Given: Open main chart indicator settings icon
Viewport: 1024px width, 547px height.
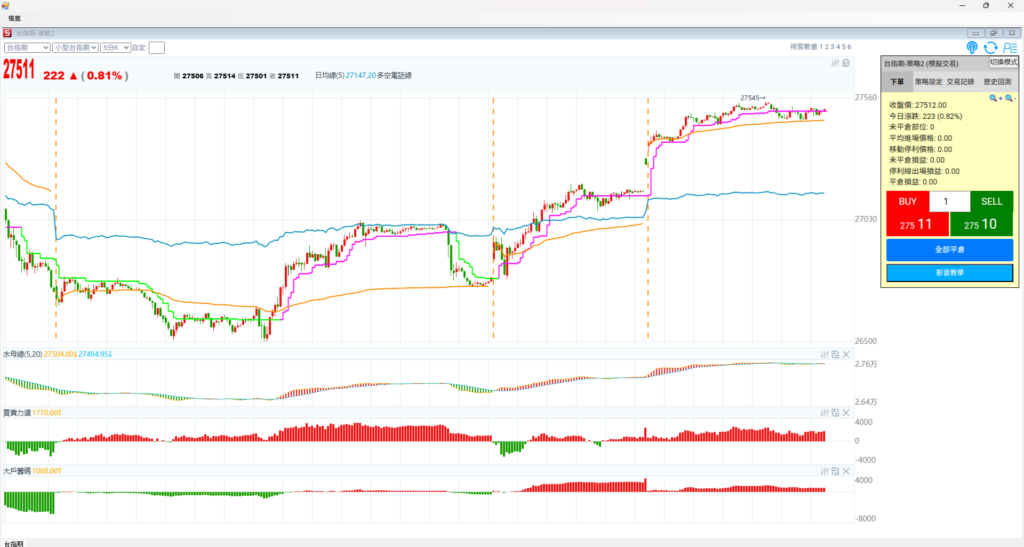Looking at the screenshot, I should point(835,63).
